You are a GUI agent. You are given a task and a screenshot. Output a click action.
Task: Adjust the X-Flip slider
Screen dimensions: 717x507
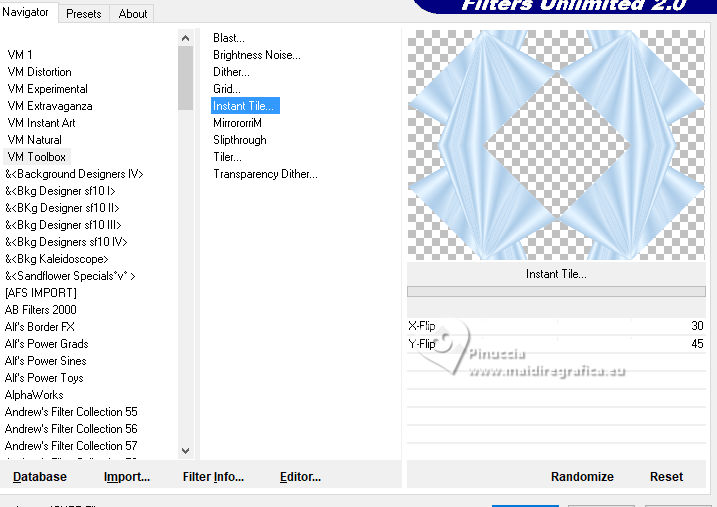tap(556, 326)
